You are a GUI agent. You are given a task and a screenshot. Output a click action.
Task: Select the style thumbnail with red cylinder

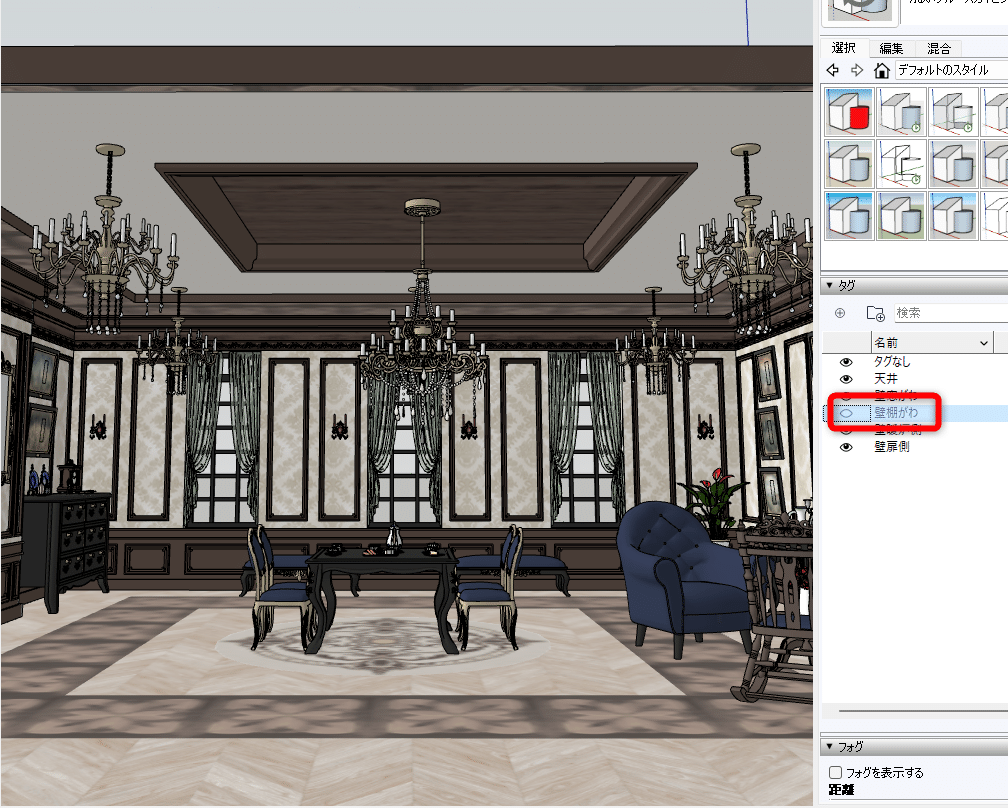849,112
